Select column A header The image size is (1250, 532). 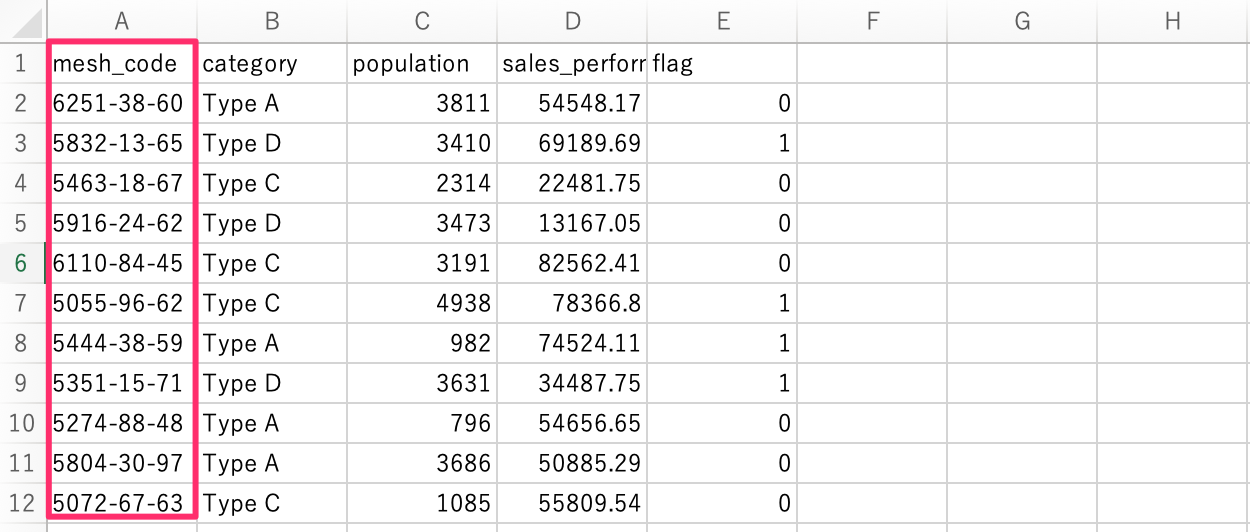(x=122, y=21)
